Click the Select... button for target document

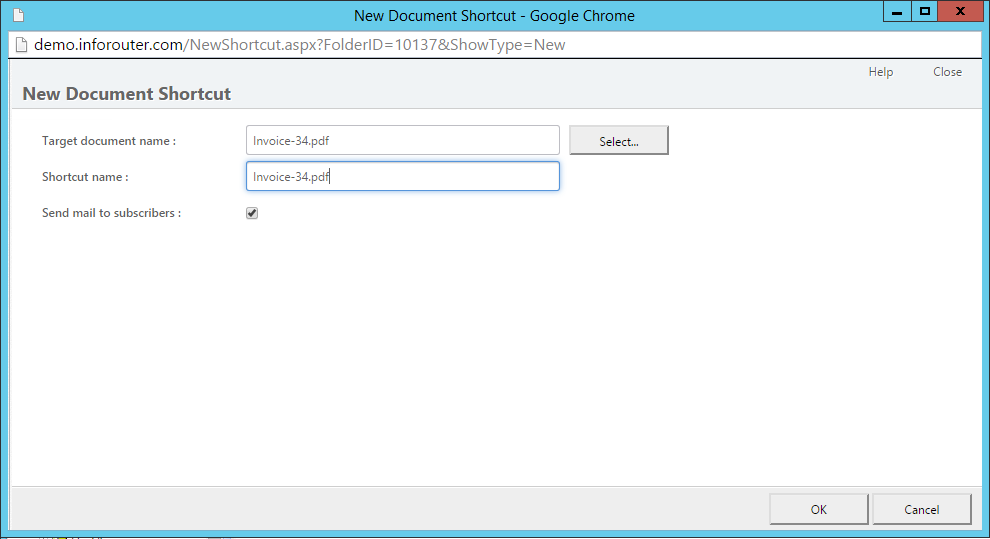pyautogui.click(x=619, y=140)
